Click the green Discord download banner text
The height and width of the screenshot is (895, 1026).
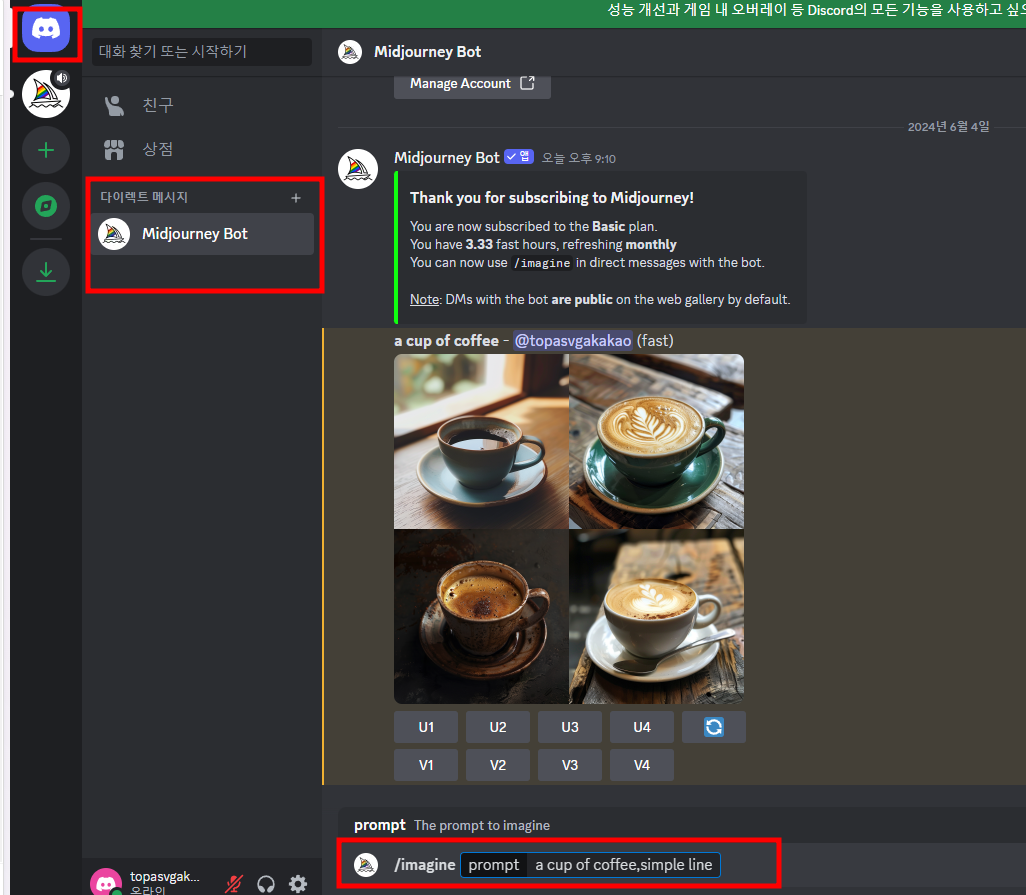[816, 10]
